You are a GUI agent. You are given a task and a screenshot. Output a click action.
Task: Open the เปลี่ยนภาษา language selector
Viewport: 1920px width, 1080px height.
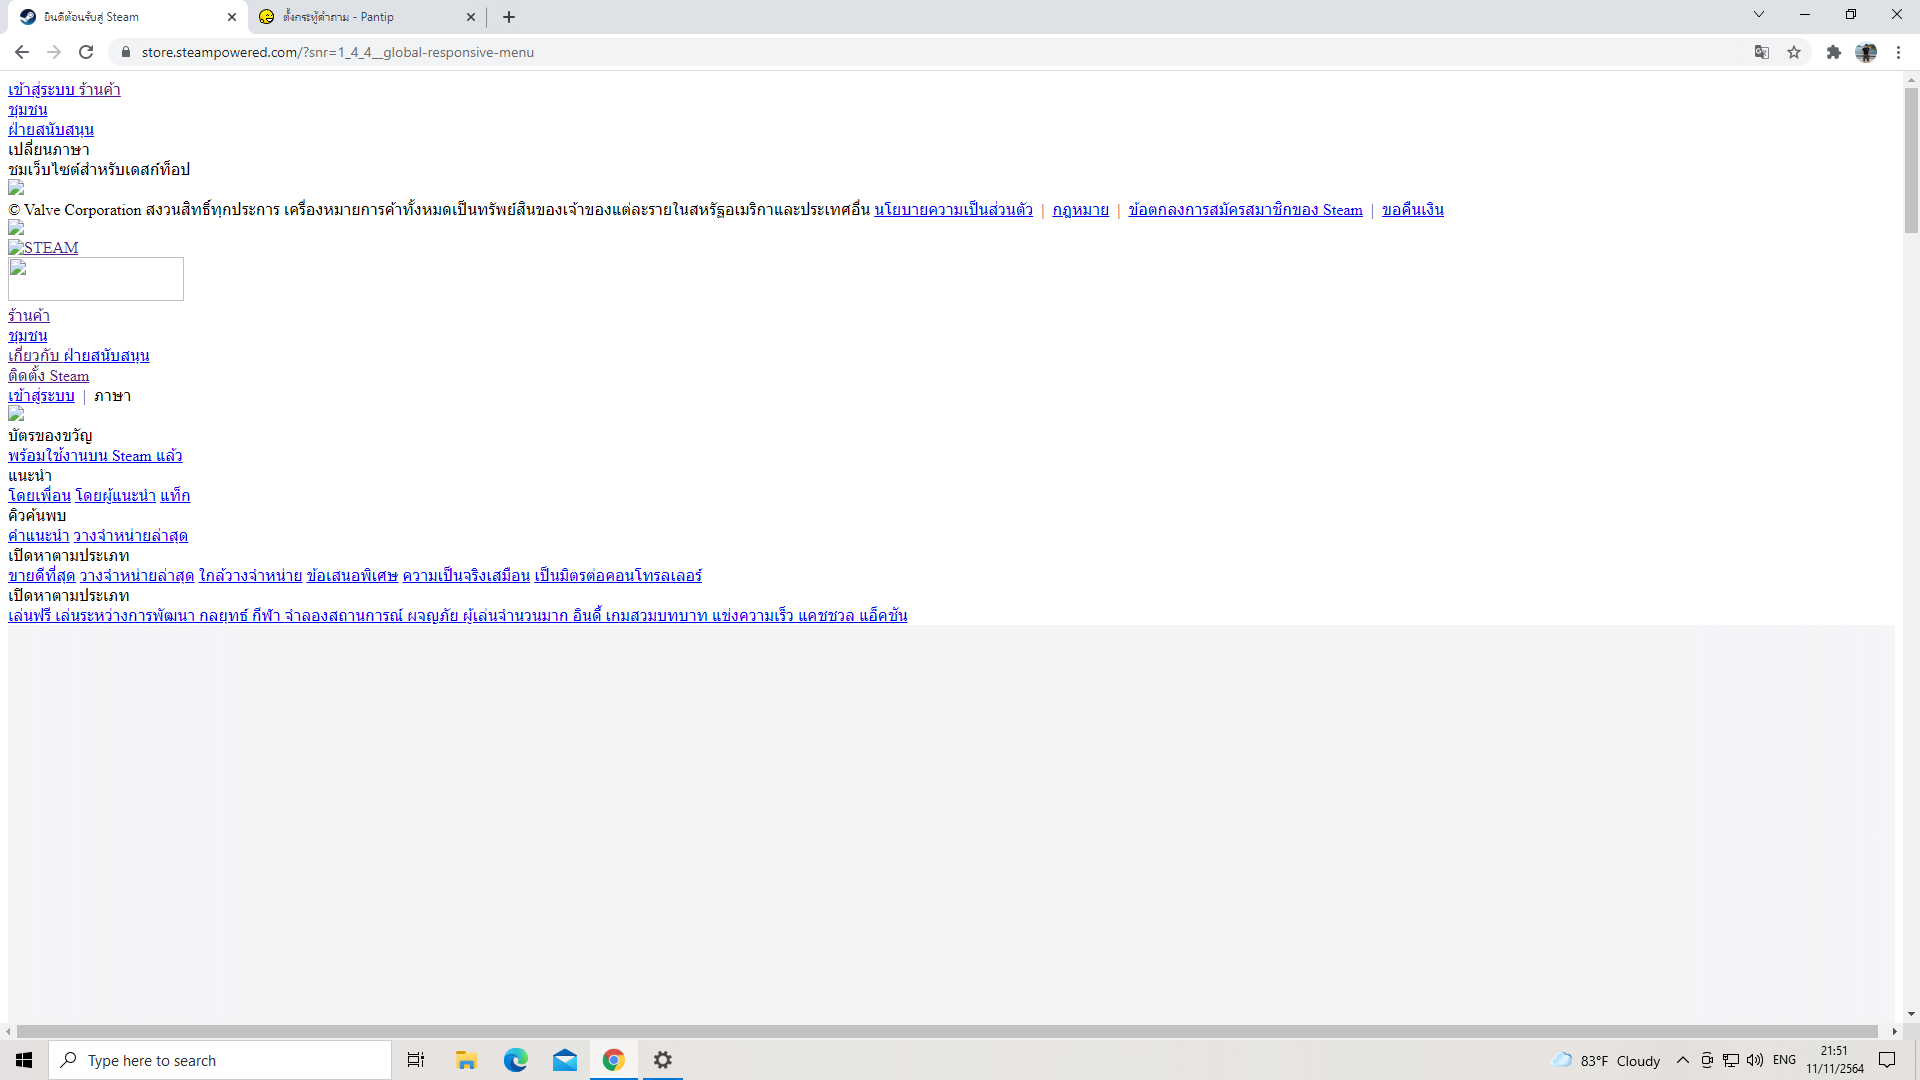click(x=49, y=150)
